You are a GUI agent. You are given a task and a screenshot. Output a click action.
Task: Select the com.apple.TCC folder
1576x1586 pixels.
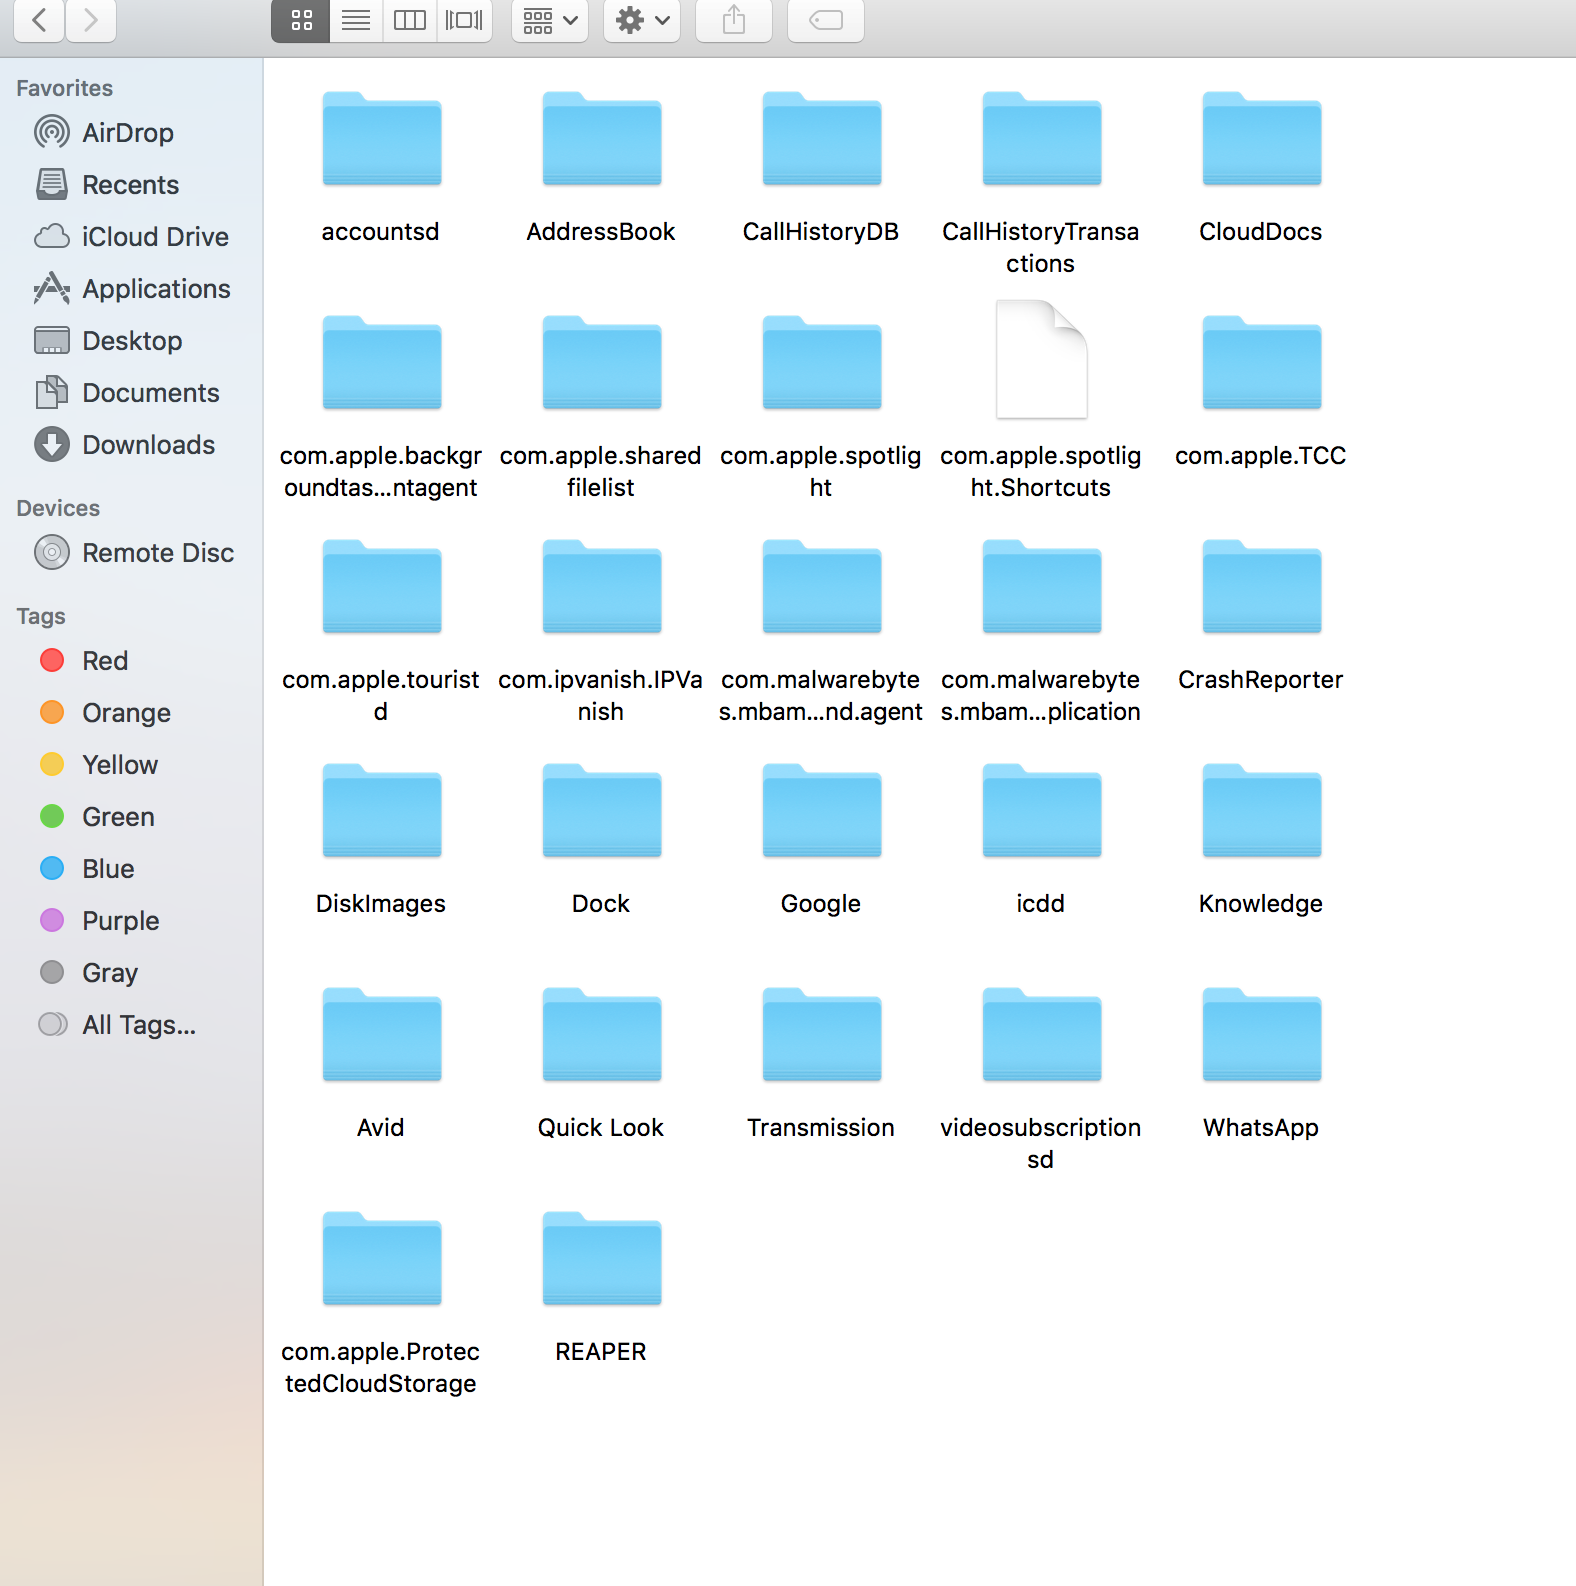tap(1261, 364)
